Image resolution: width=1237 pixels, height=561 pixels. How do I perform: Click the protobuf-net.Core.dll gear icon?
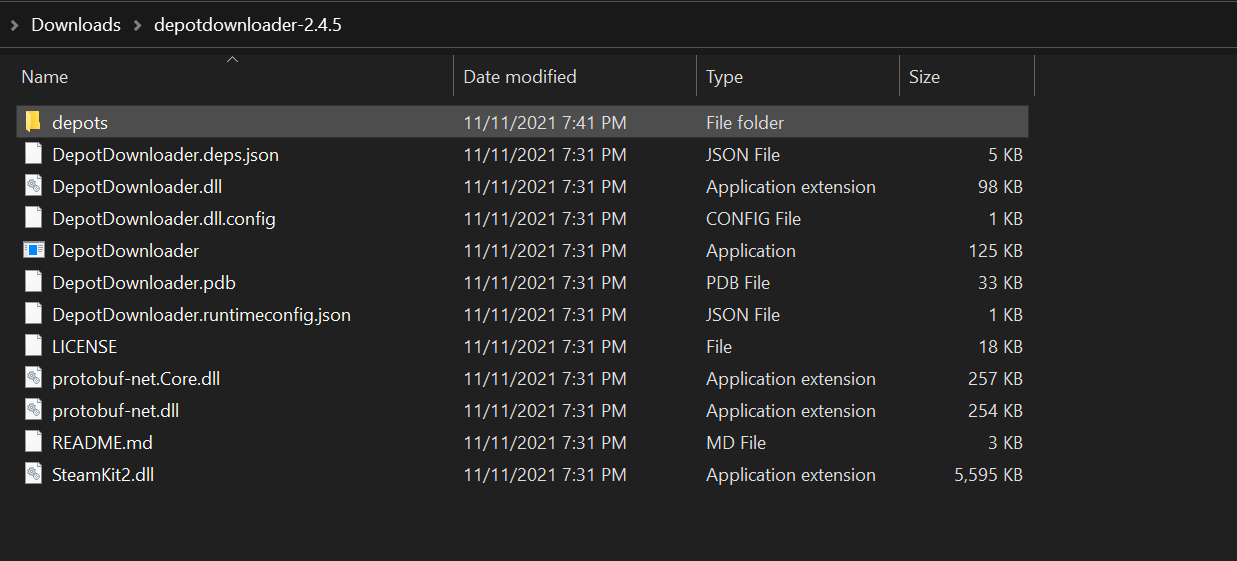pyautogui.click(x=33, y=378)
